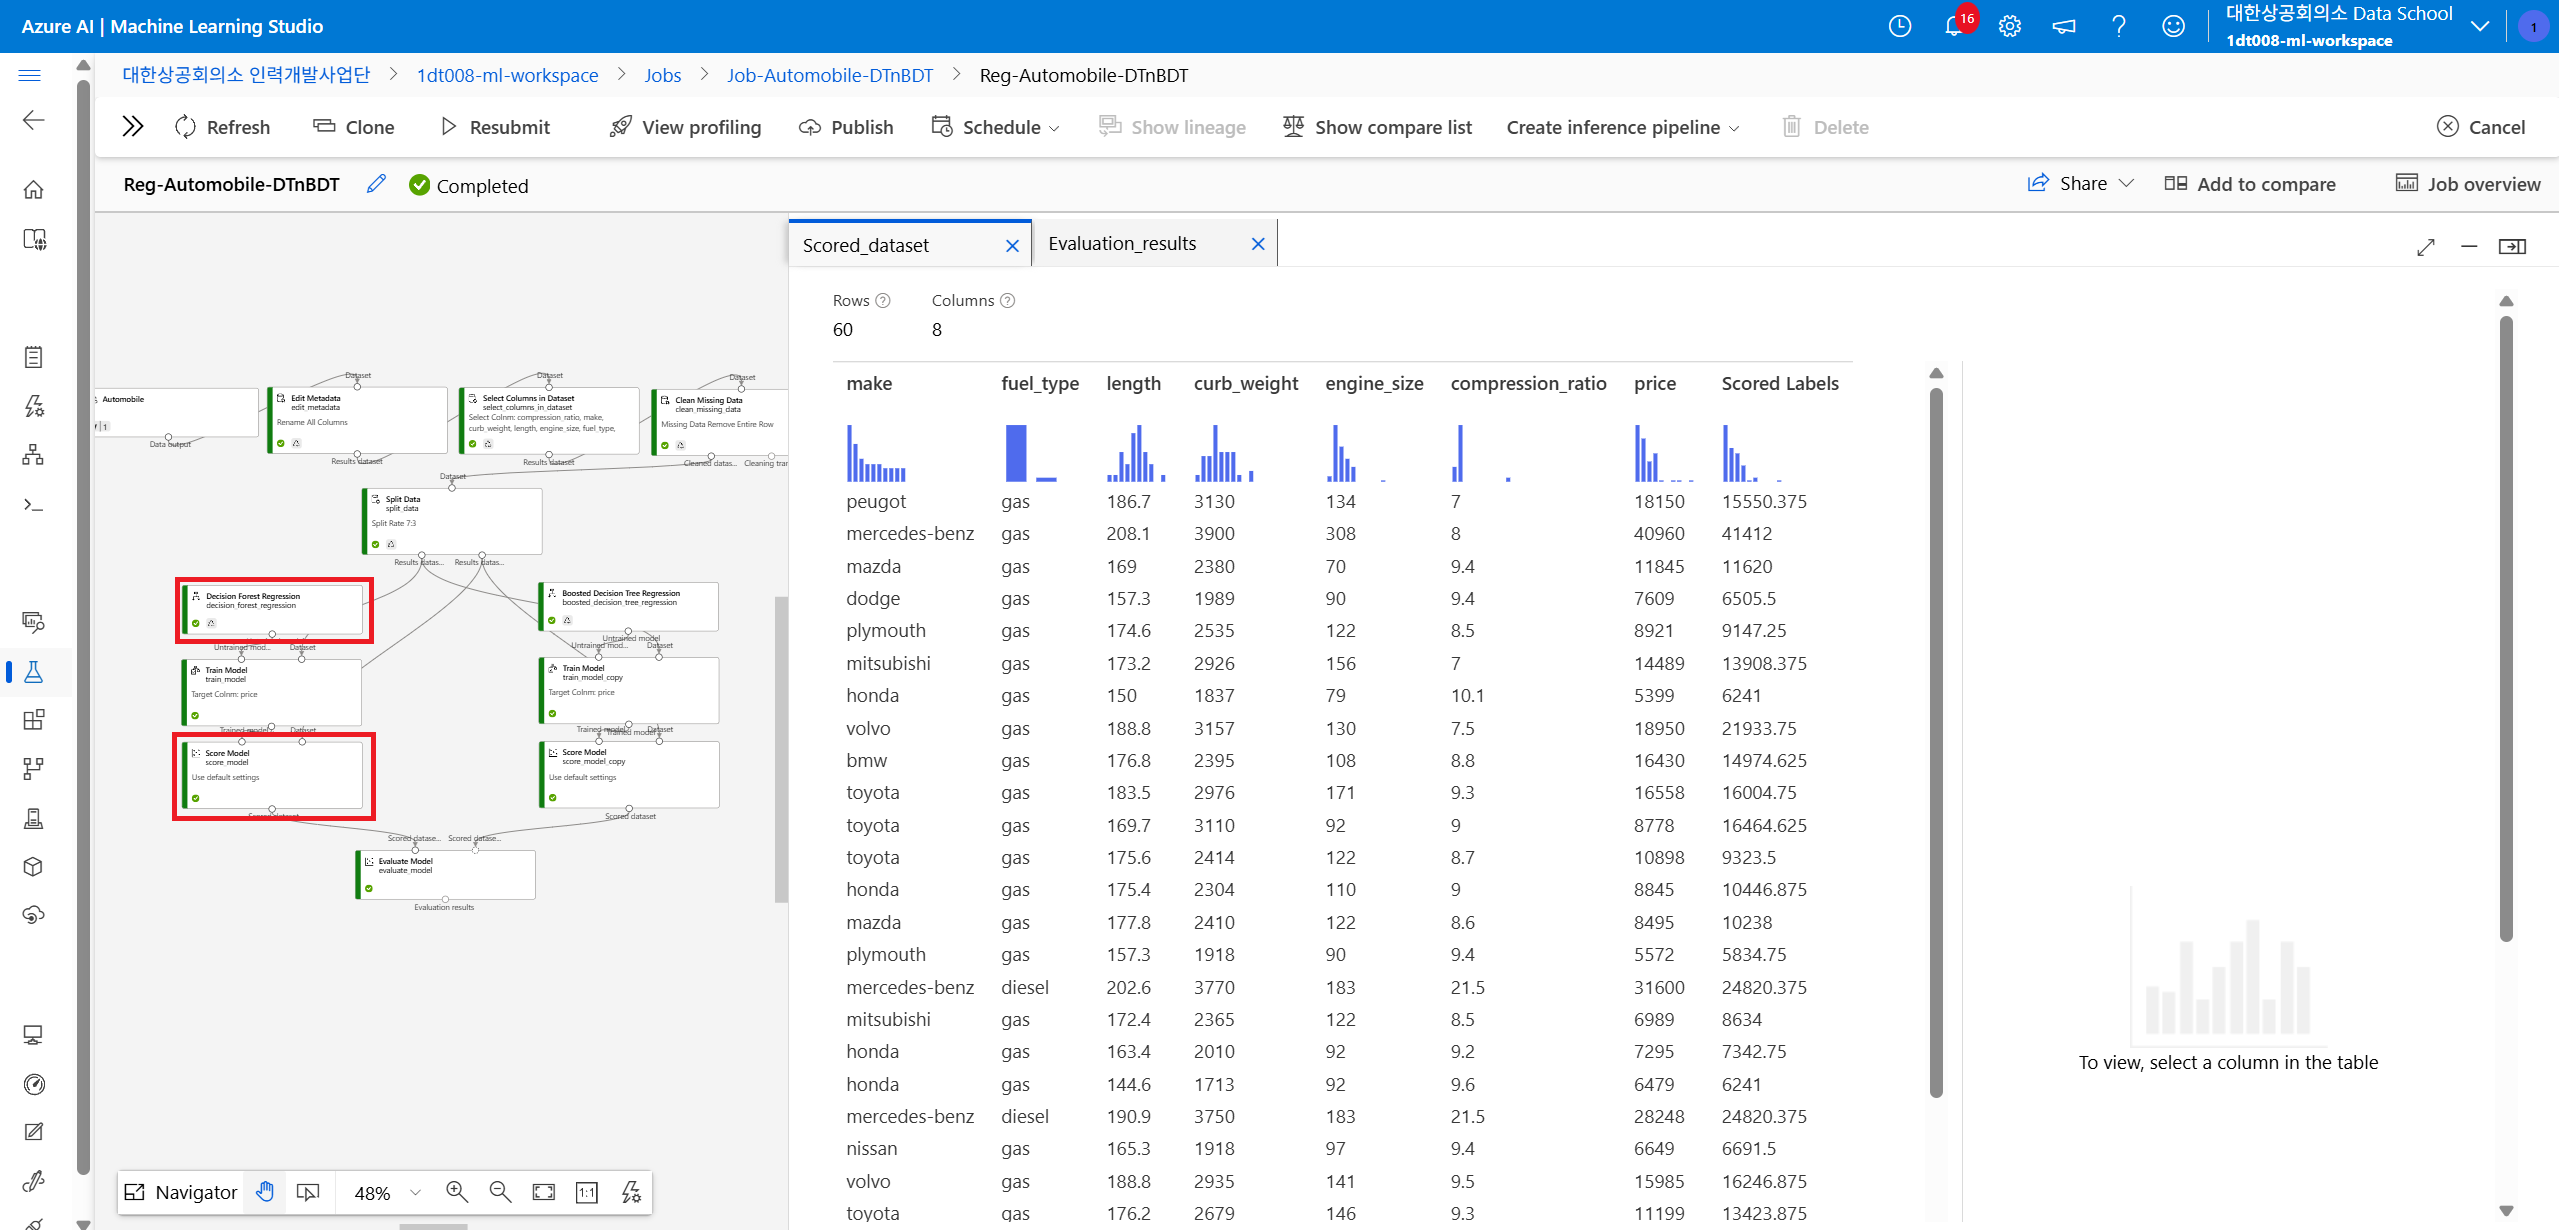Viewport: 2559px width, 1230px height.
Task: Click the Show compare list button
Action: click(x=1378, y=127)
